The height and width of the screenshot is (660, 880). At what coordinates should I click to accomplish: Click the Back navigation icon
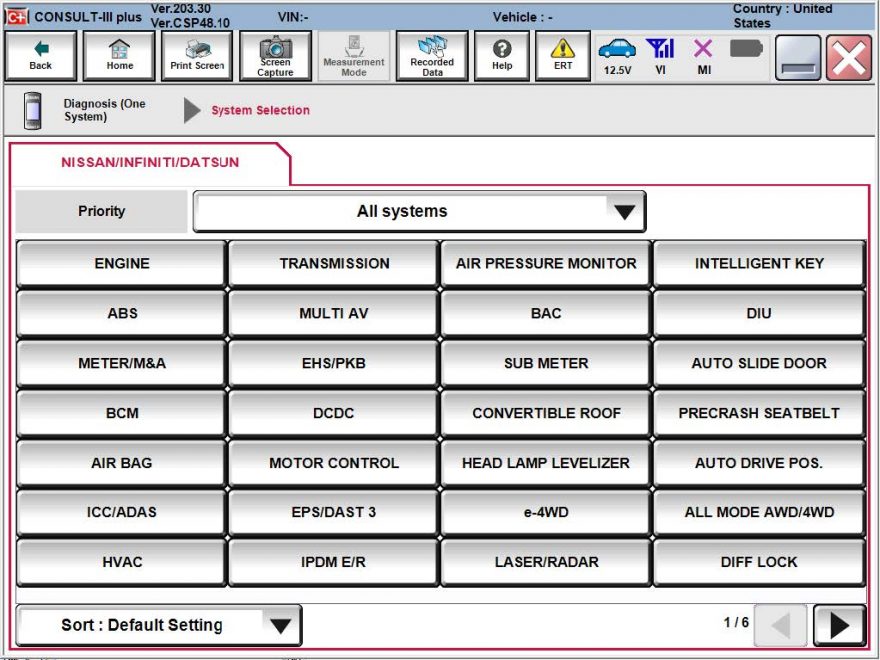[40, 55]
